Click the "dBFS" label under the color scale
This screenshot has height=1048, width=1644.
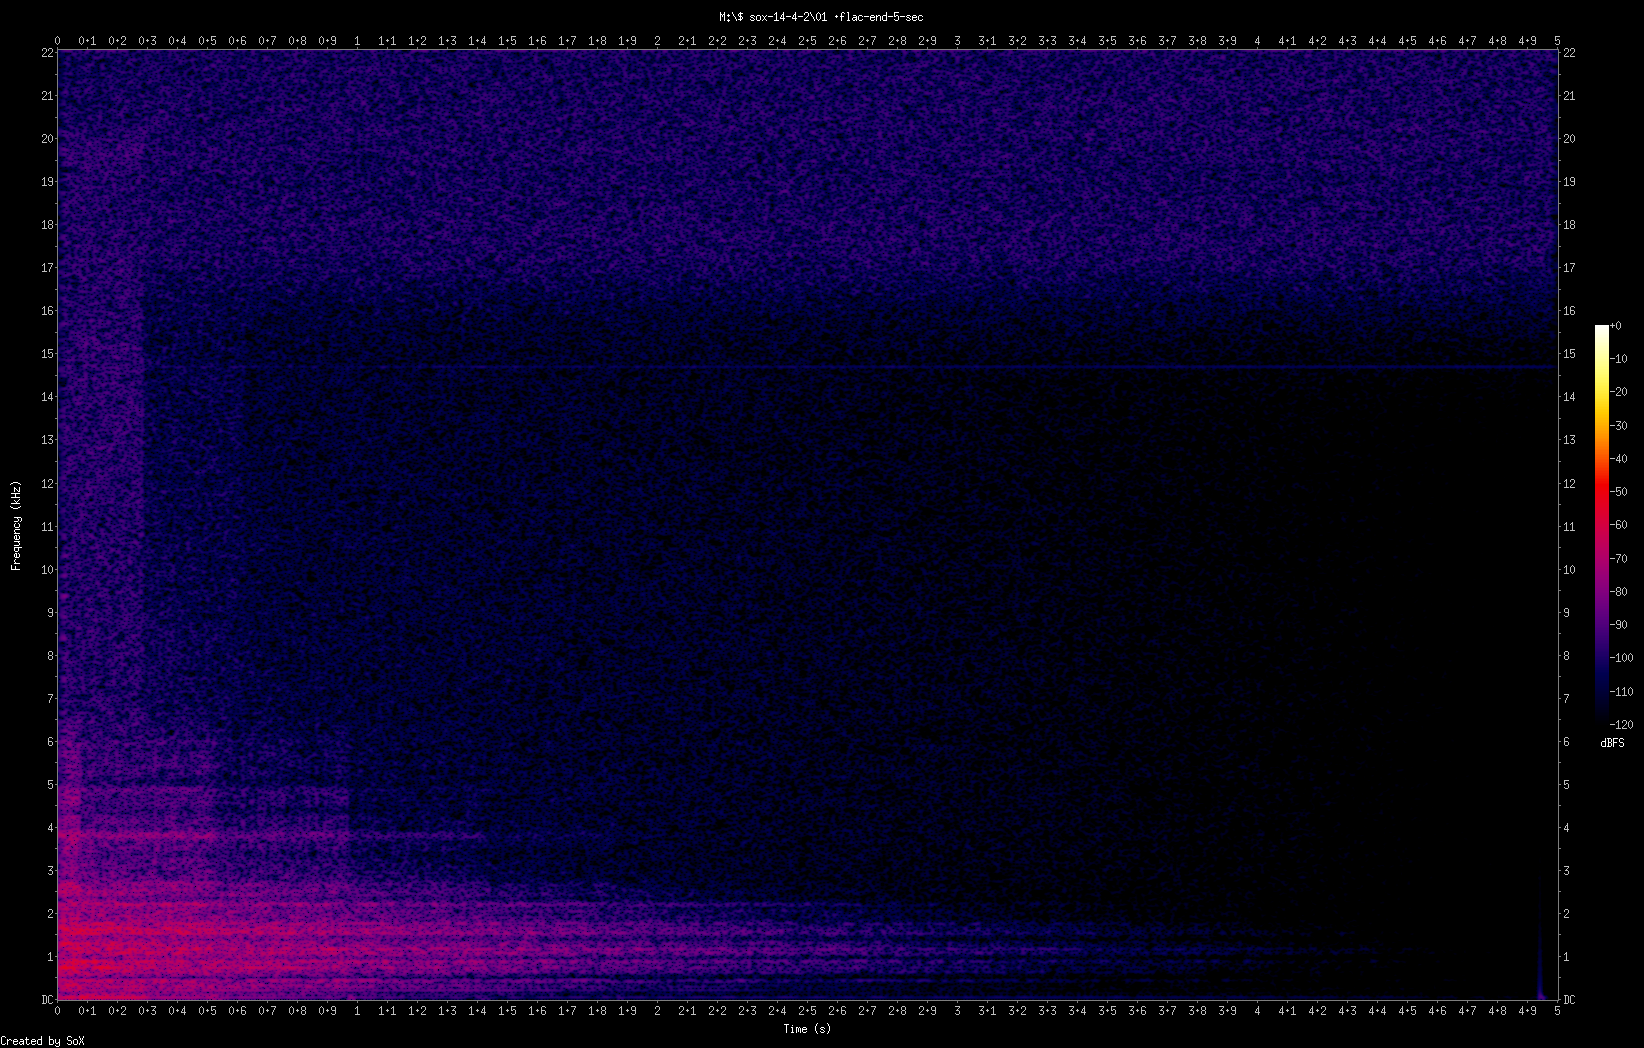click(1612, 743)
